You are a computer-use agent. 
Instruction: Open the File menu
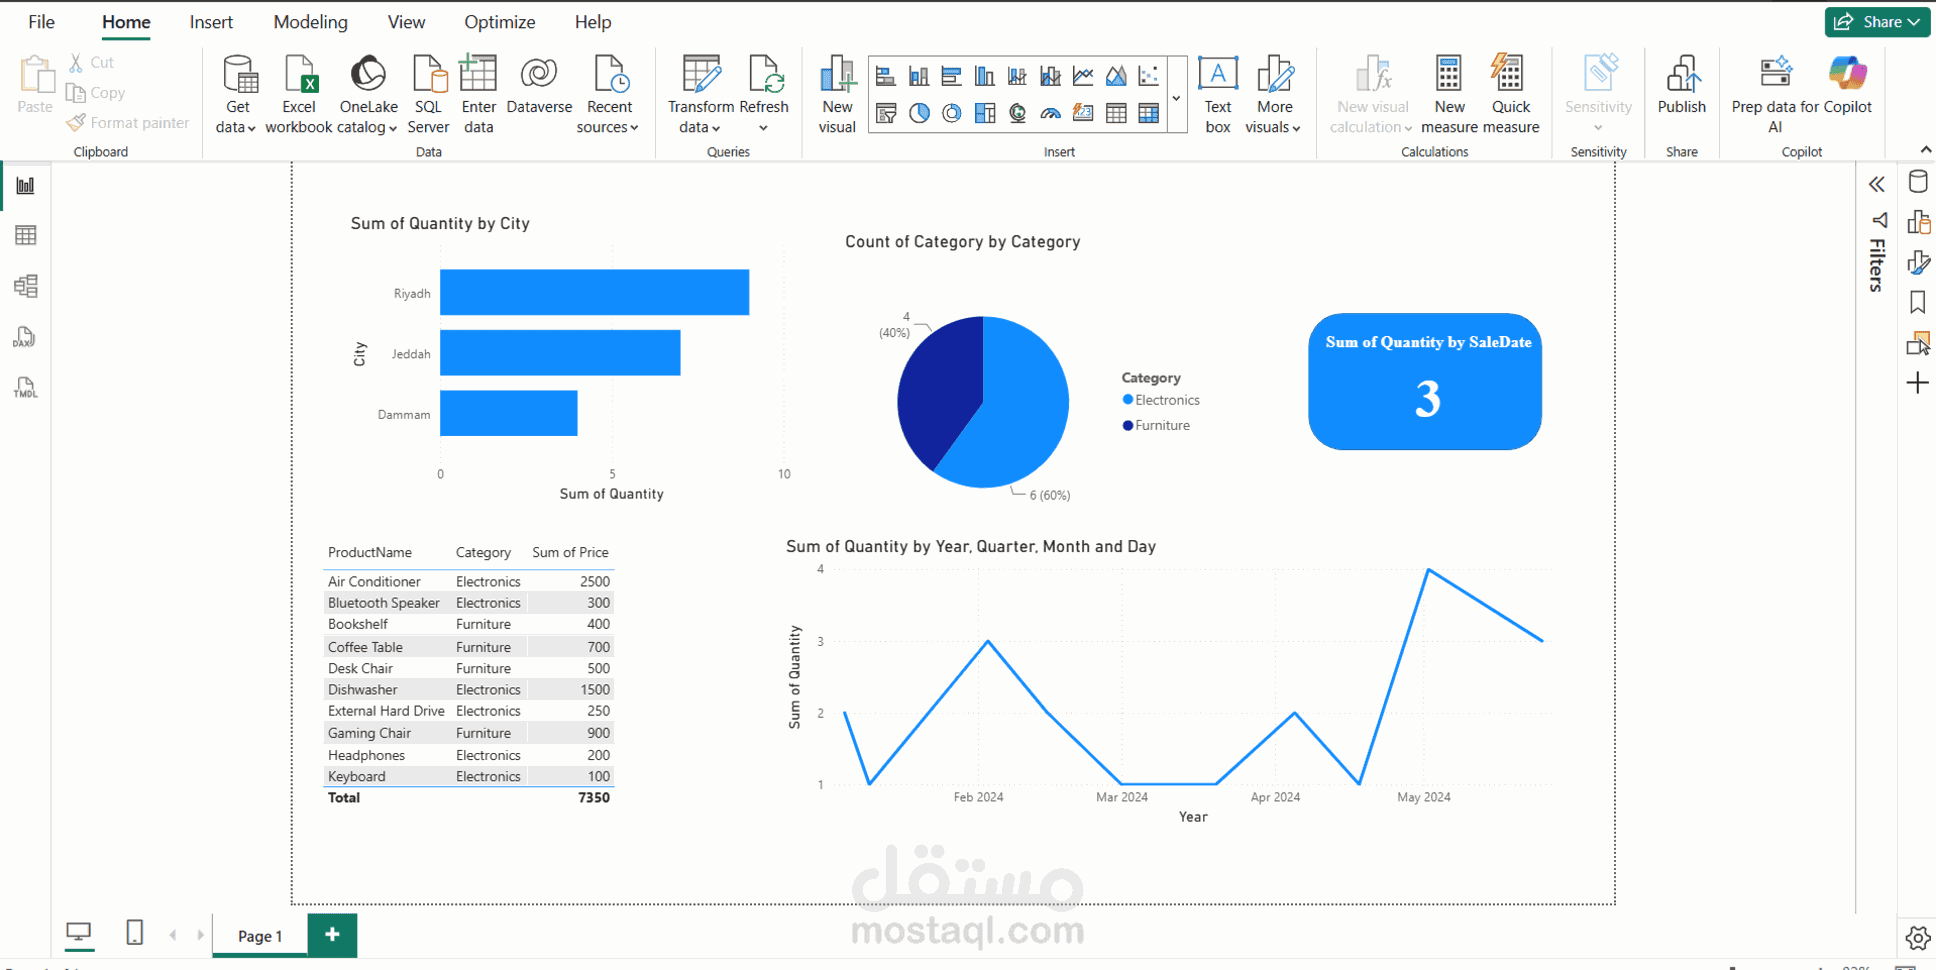click(42, 22)
